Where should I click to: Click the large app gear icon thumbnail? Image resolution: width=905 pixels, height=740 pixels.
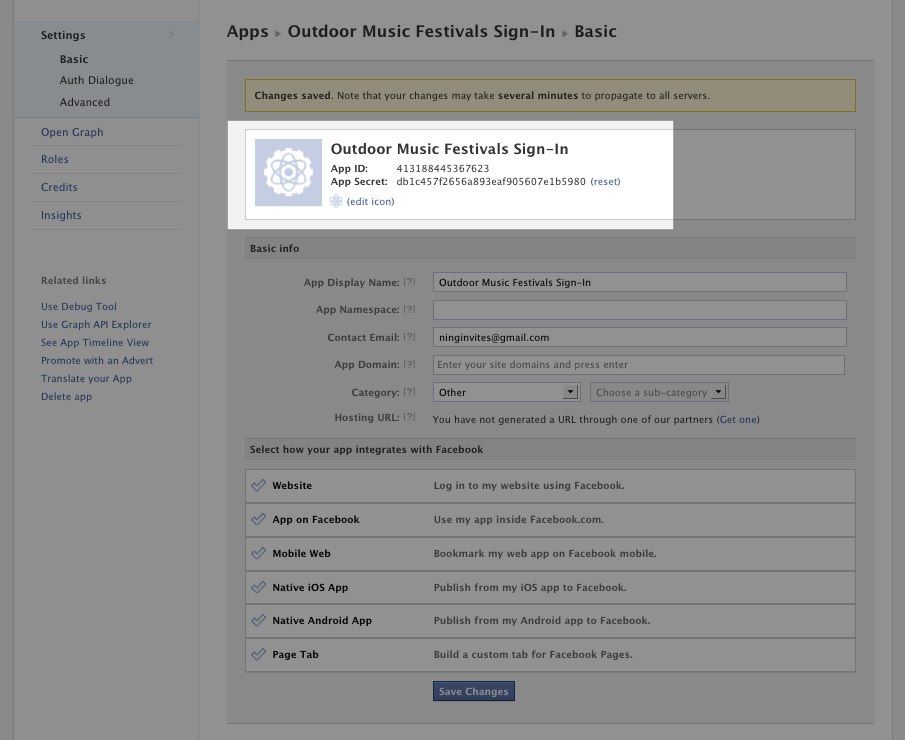[288, 172]
